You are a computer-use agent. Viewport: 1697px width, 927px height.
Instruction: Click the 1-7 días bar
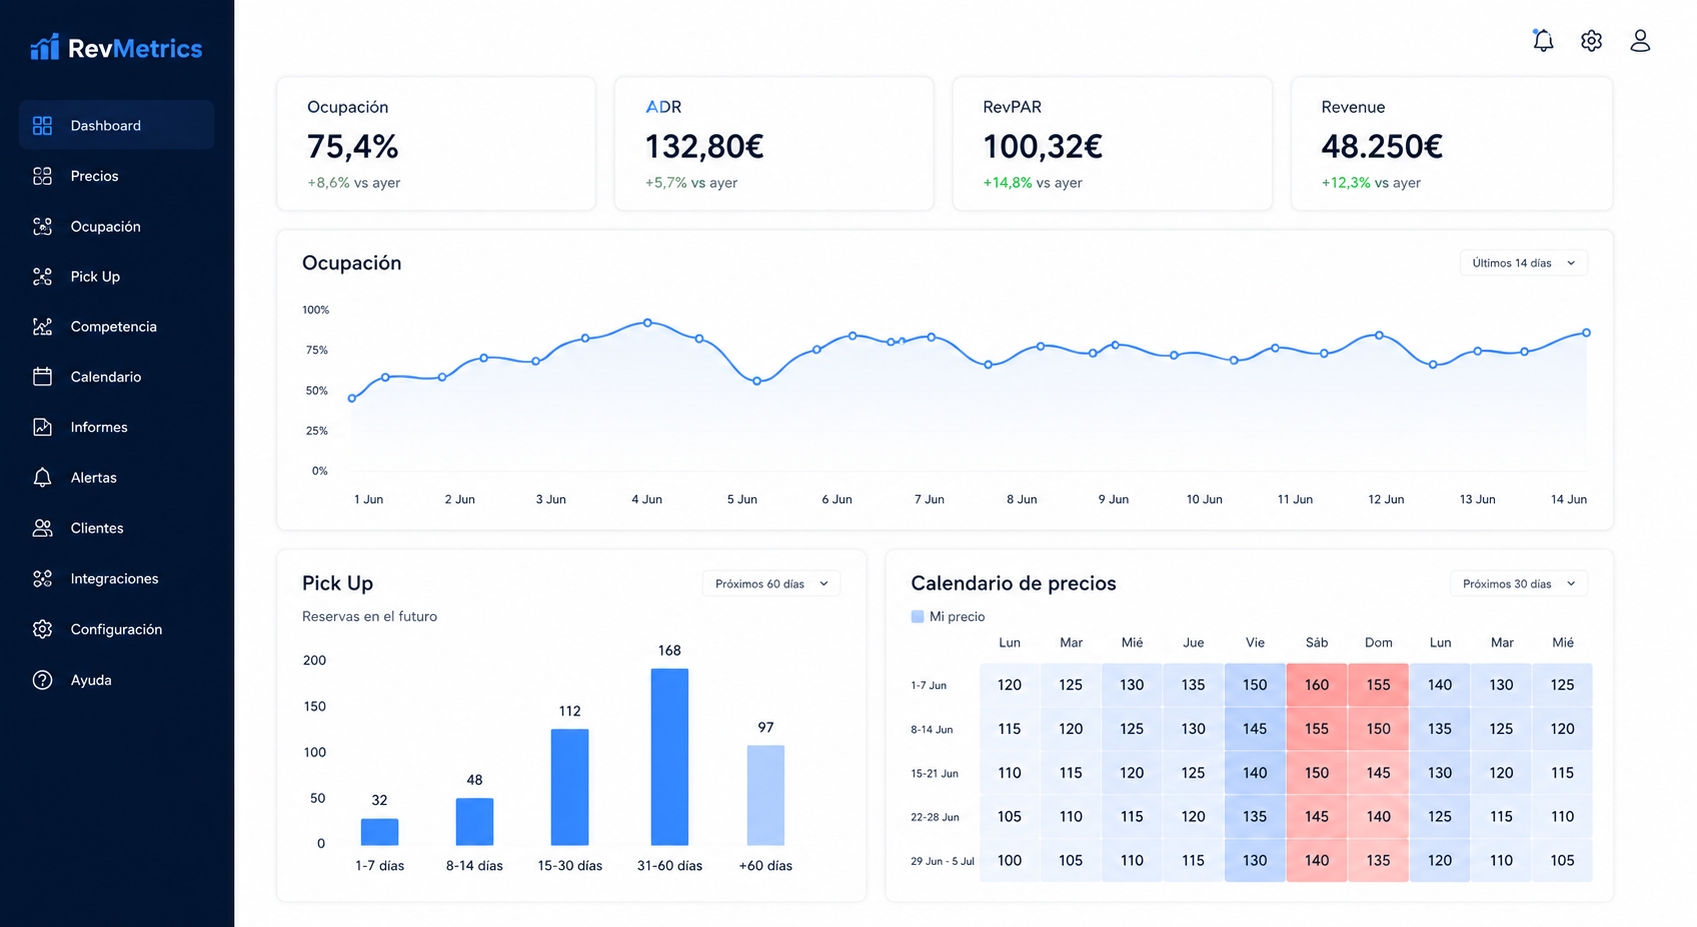(x=380, y=832)
